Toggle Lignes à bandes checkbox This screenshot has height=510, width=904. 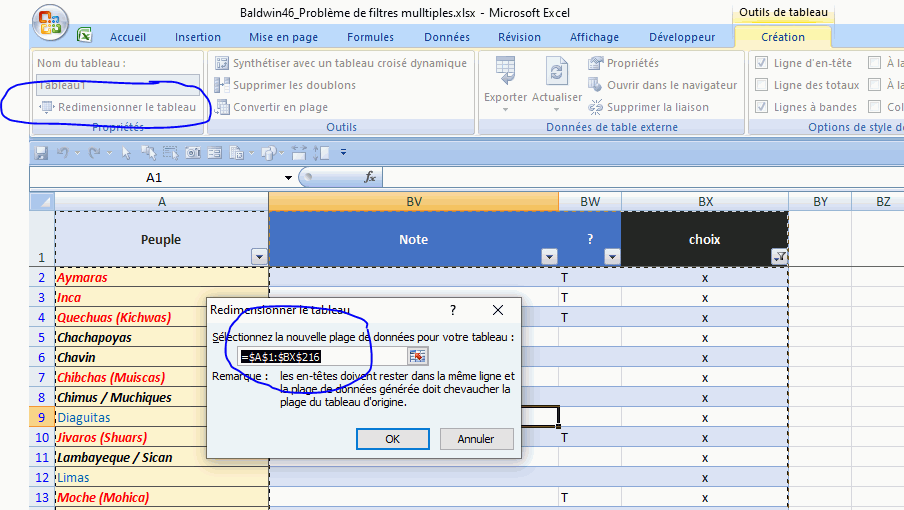tap(761, 107)
